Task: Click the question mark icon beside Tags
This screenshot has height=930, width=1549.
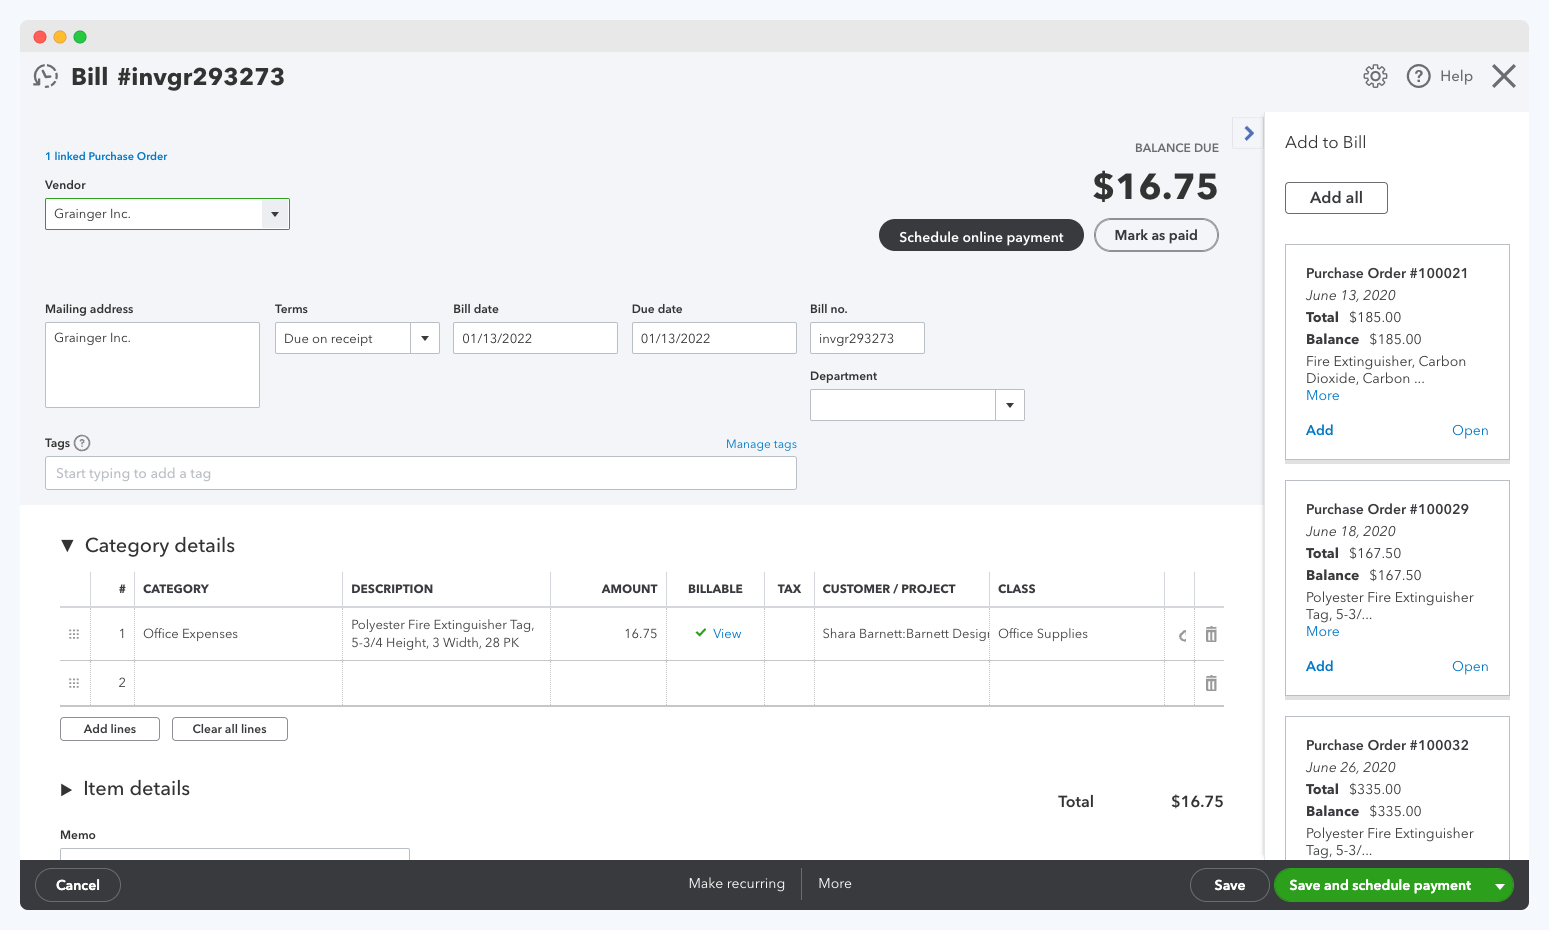Action: click(x=83, y=443)
